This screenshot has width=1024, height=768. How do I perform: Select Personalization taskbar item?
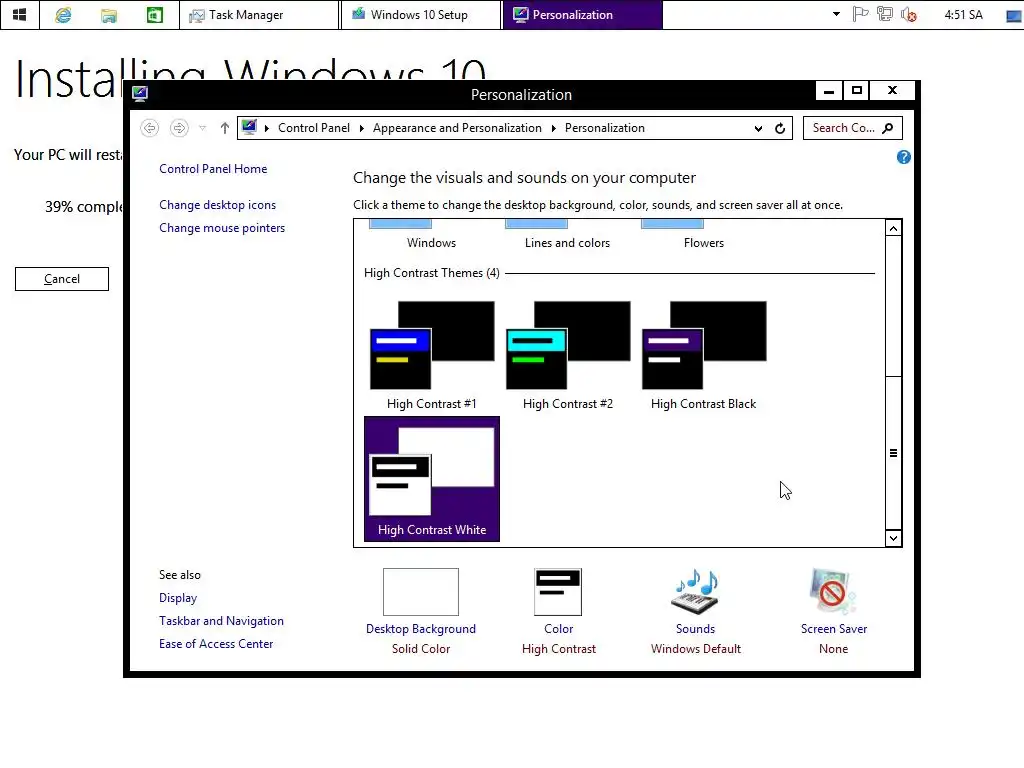[583, 15]
